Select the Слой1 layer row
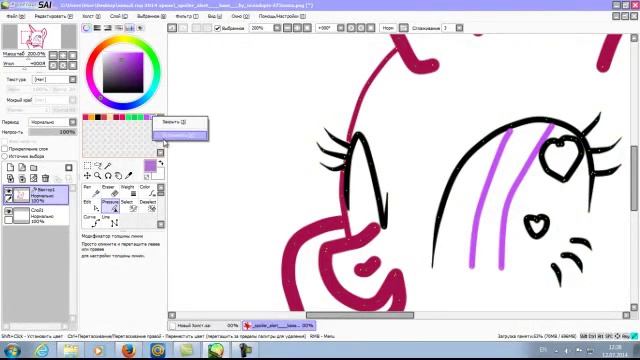This screenshot has height=360, width=640. pos(36,216)
